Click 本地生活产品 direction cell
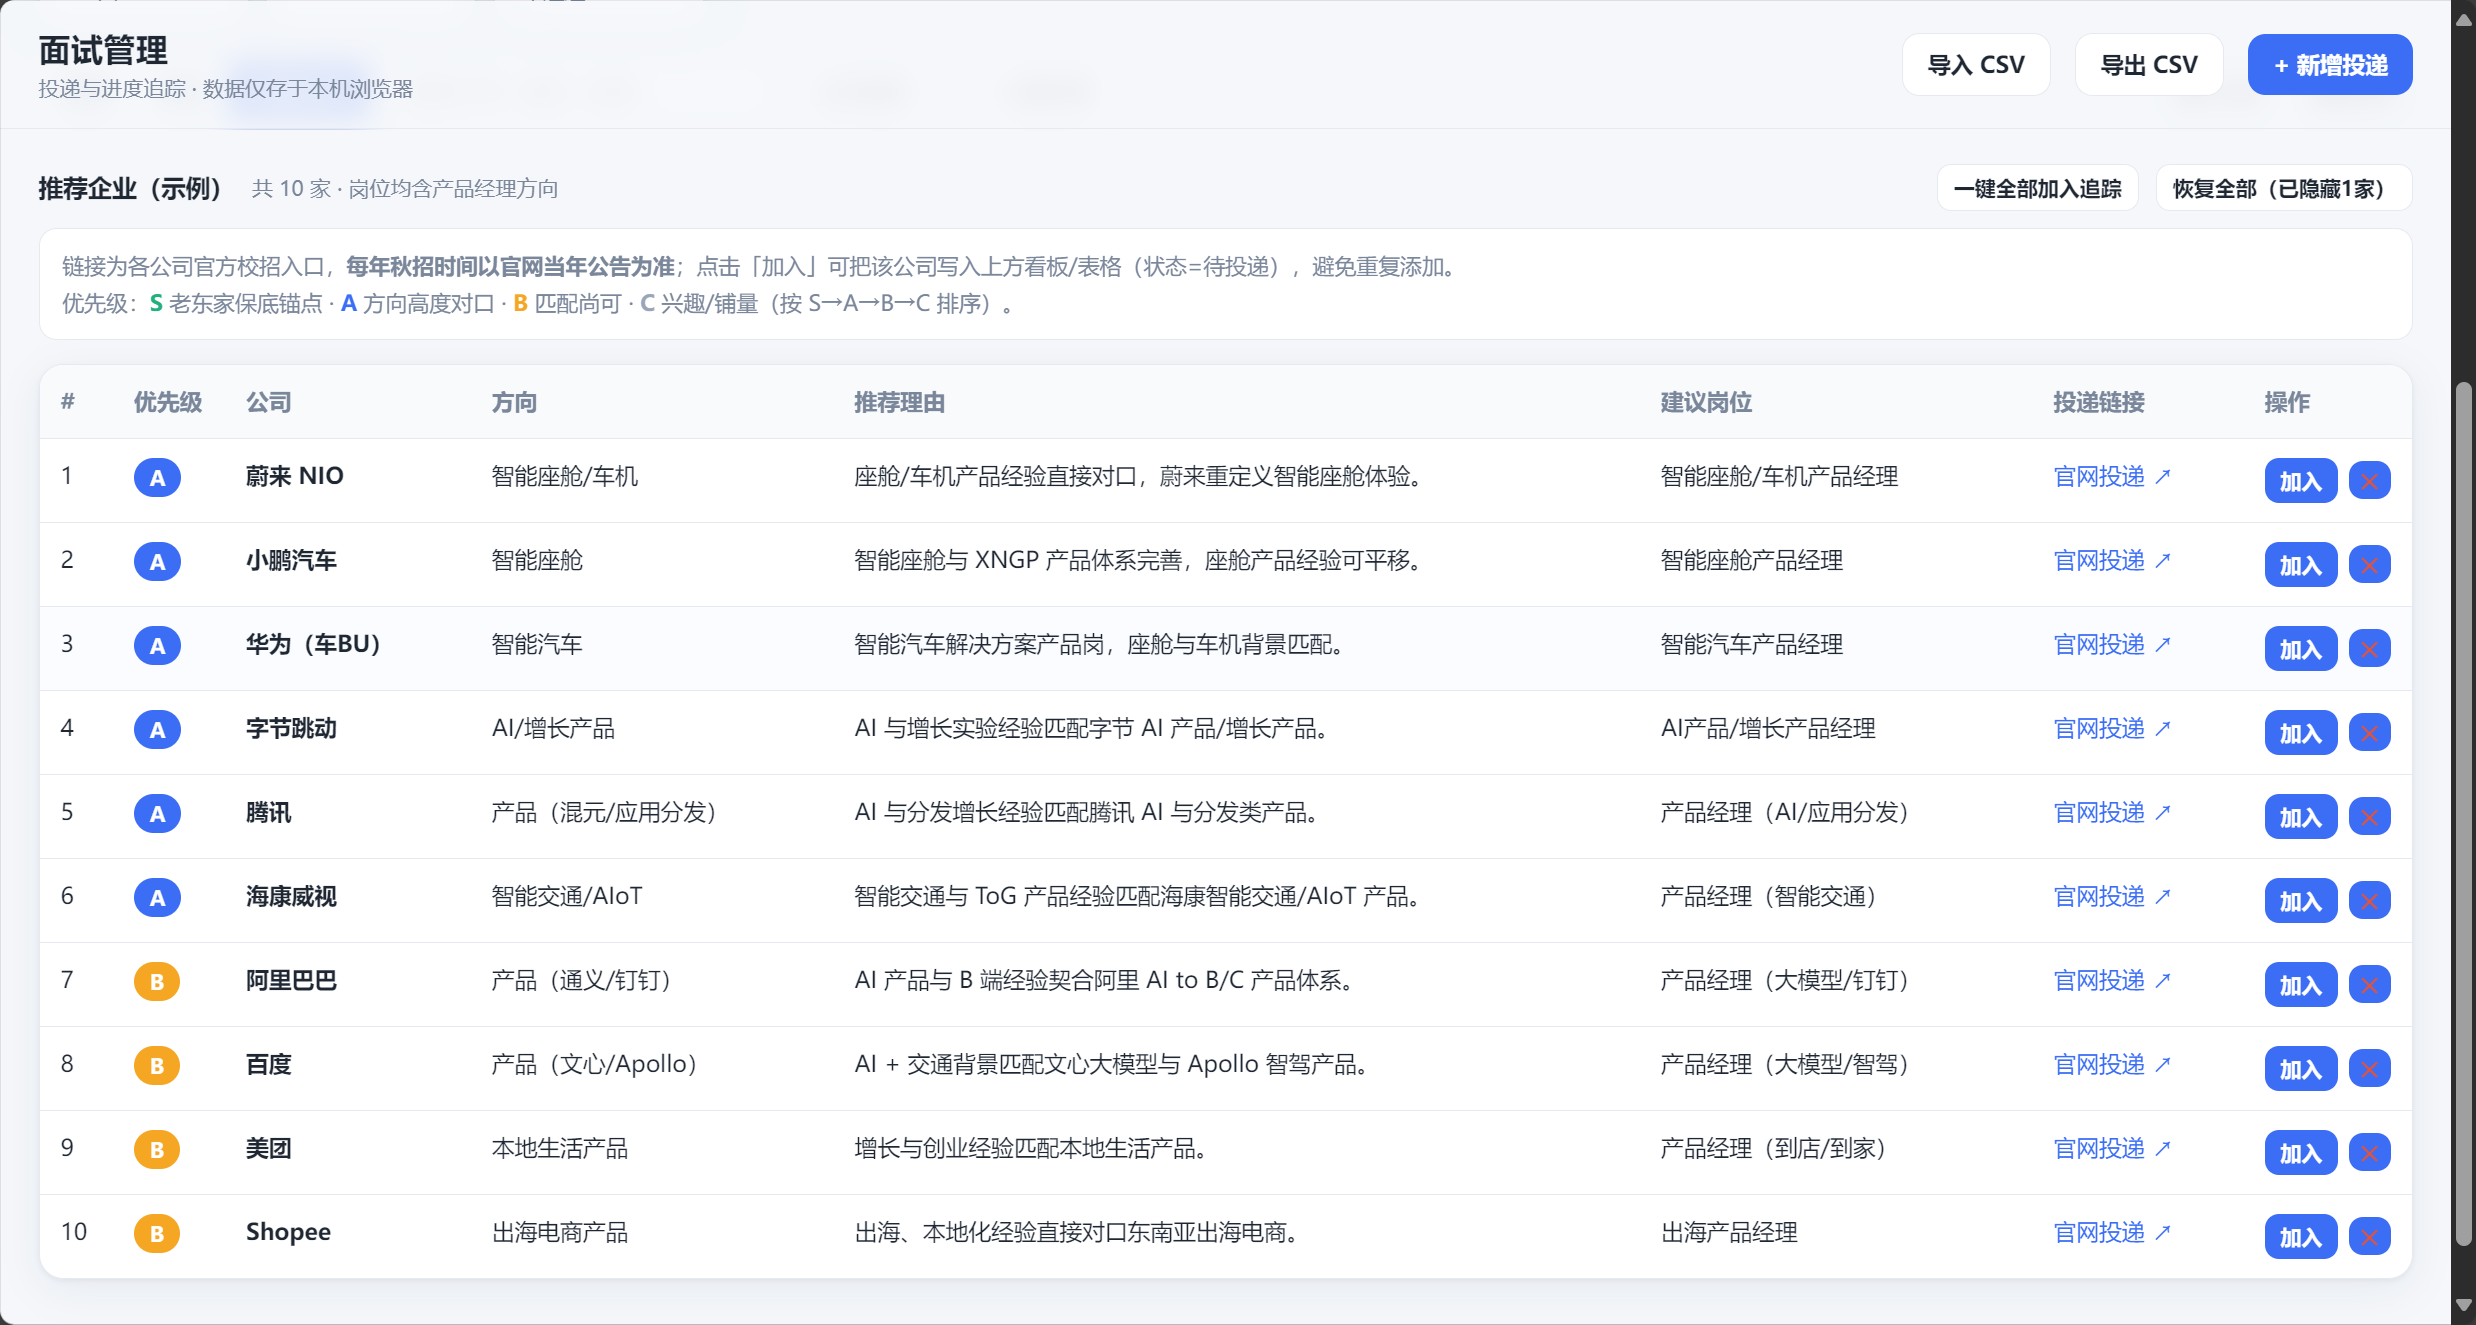Image resolution: width=2476 pixels, height=1325 pixels. [x=559, y=1149]
